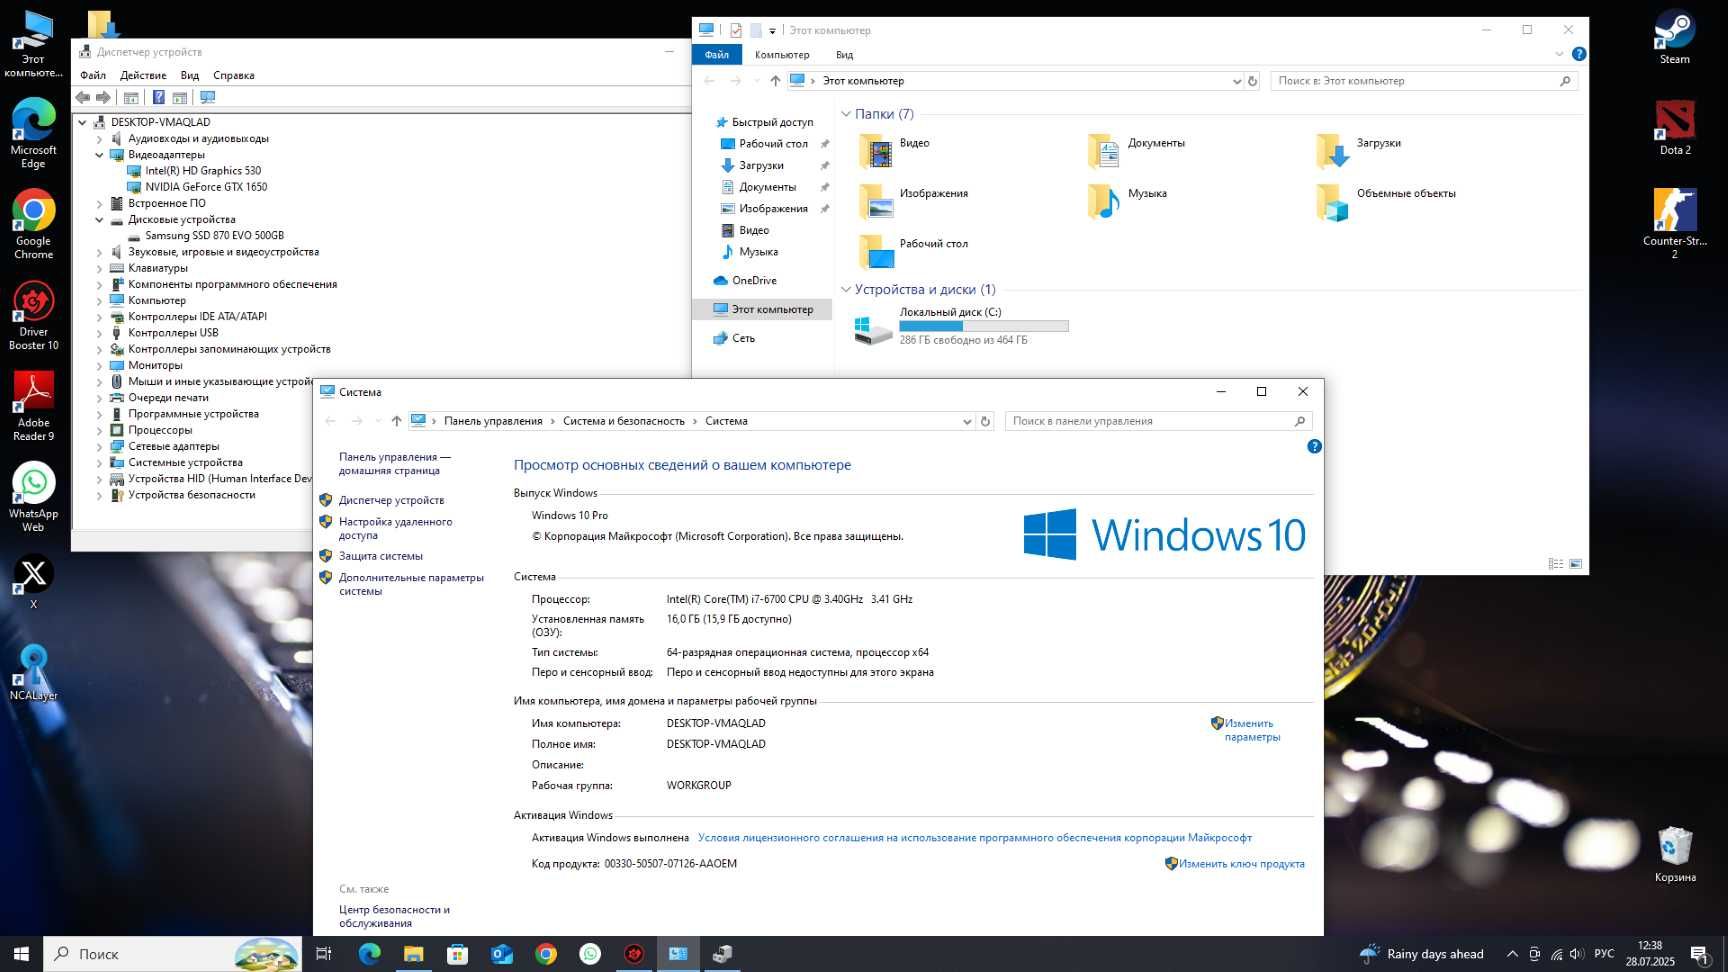Image resolution: width=1728 pixels, height=972 pixels.
Task: Open Microsoft Store from taskbar
Action: point(457,954)
